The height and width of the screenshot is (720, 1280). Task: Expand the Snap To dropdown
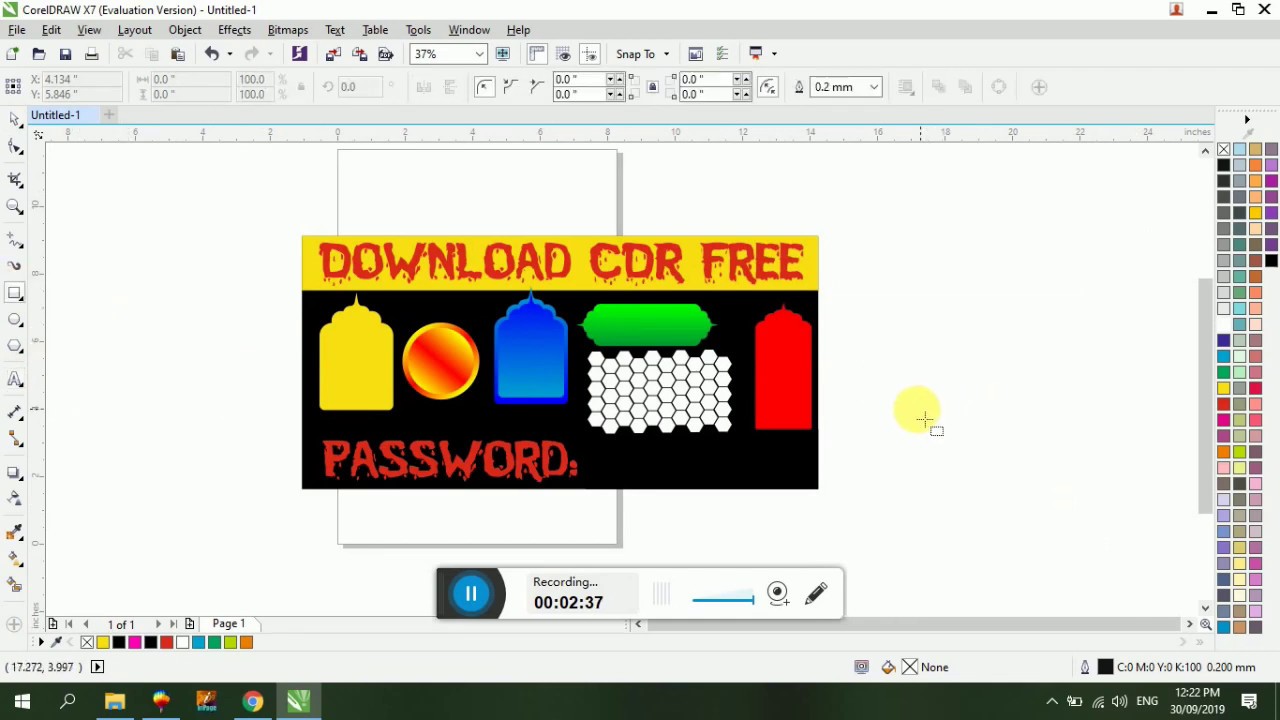[x=666, y=54]
